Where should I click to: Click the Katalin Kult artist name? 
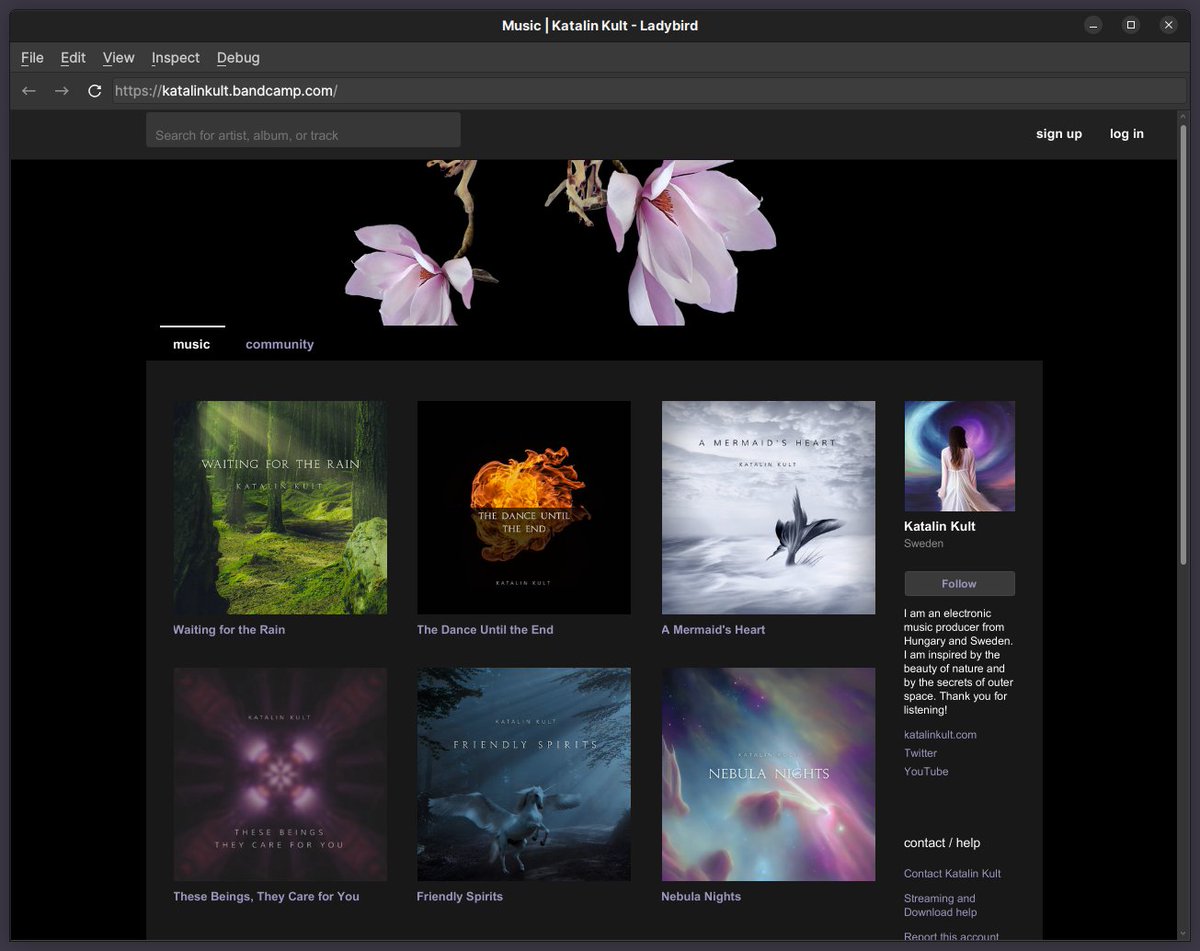point(940,526)
